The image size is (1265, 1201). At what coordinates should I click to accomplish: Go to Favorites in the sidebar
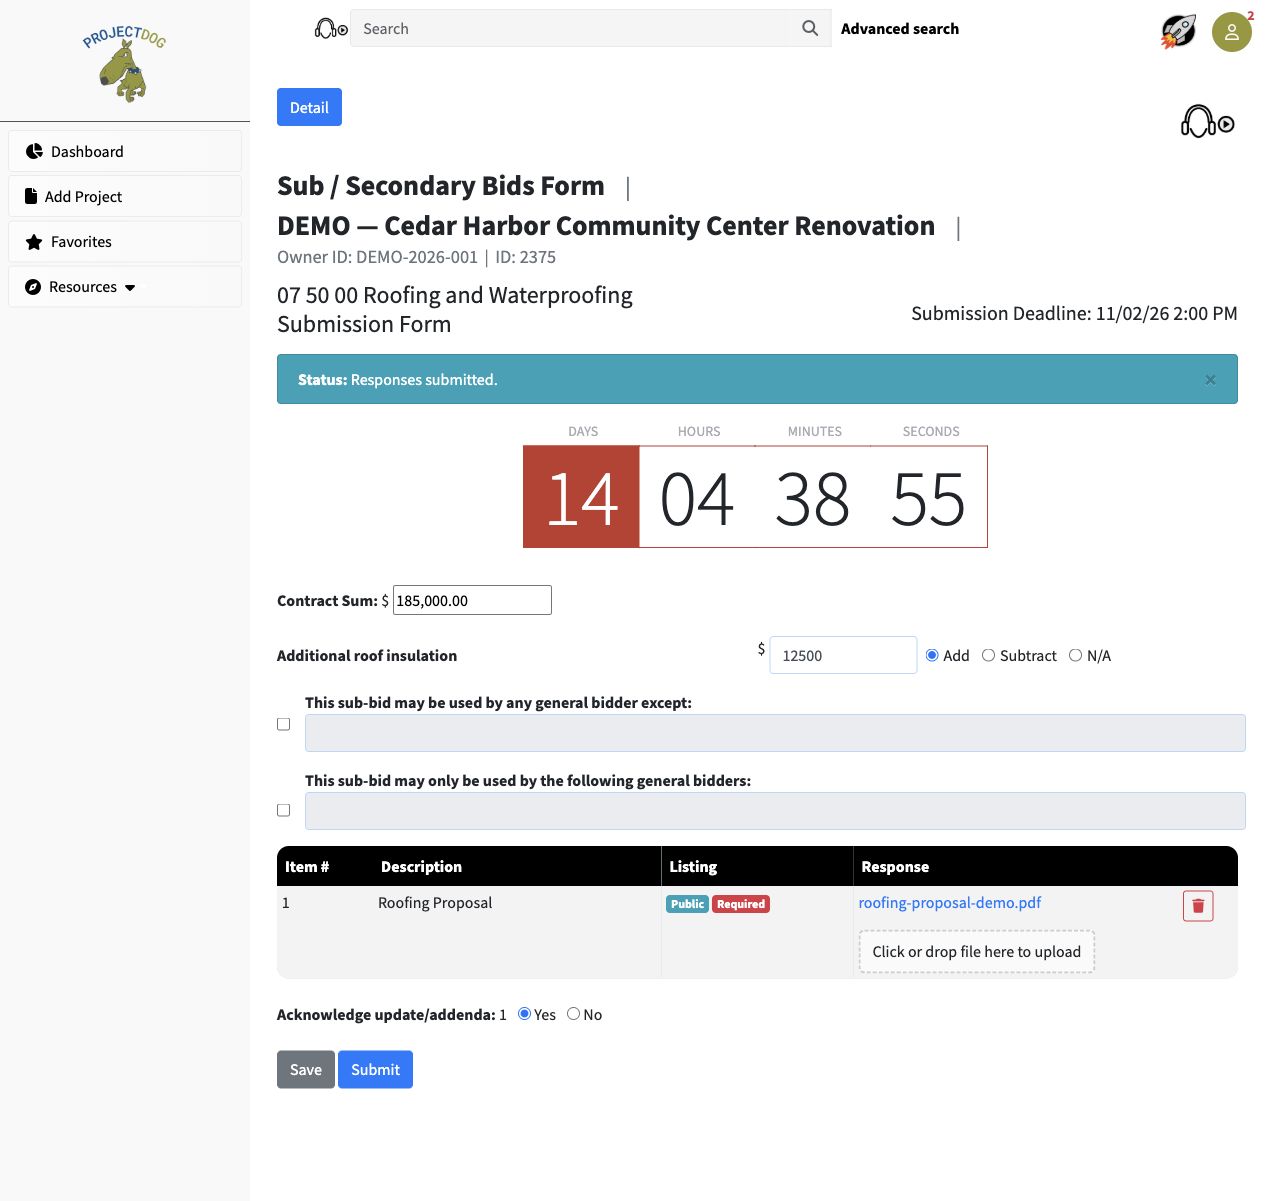click(125, 241)
